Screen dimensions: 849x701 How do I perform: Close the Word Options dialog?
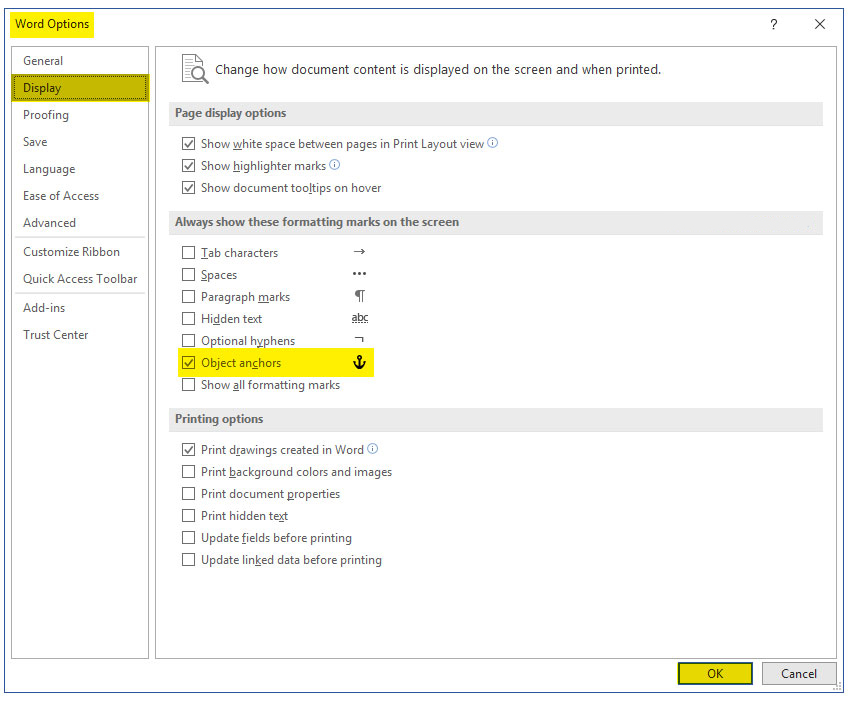pos(820,24)
